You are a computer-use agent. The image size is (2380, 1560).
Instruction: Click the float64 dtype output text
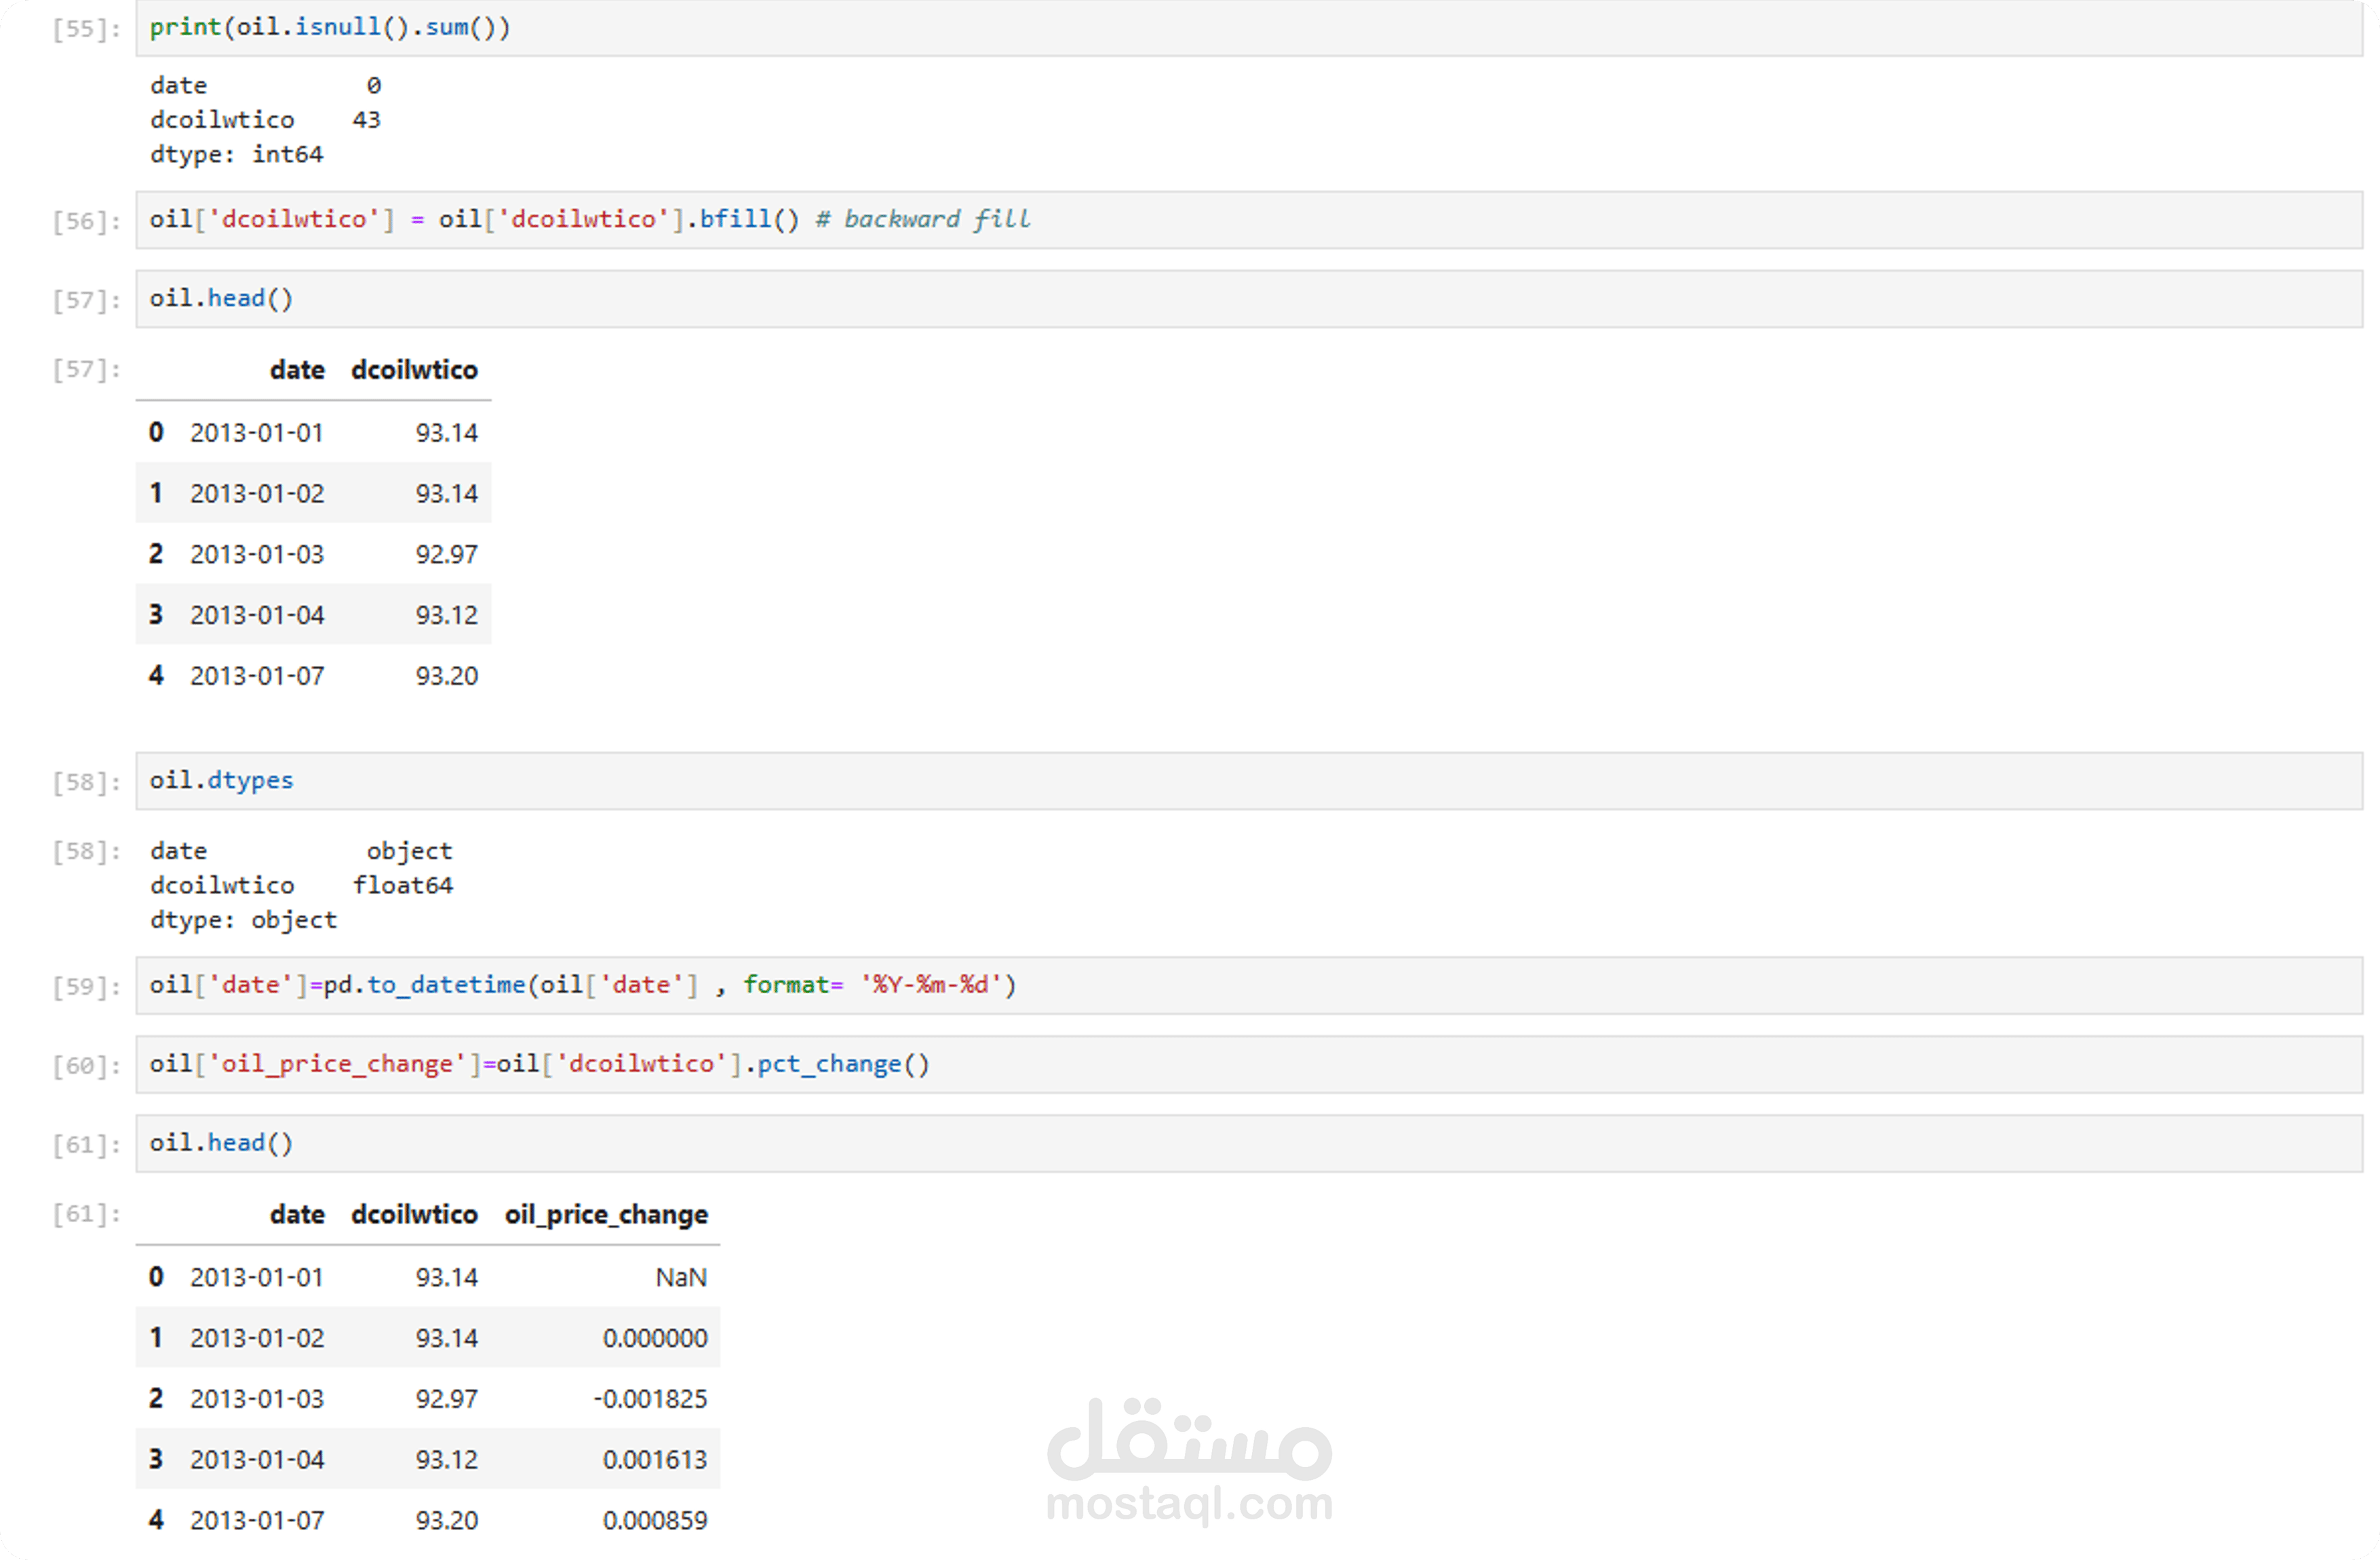point(402,886)
